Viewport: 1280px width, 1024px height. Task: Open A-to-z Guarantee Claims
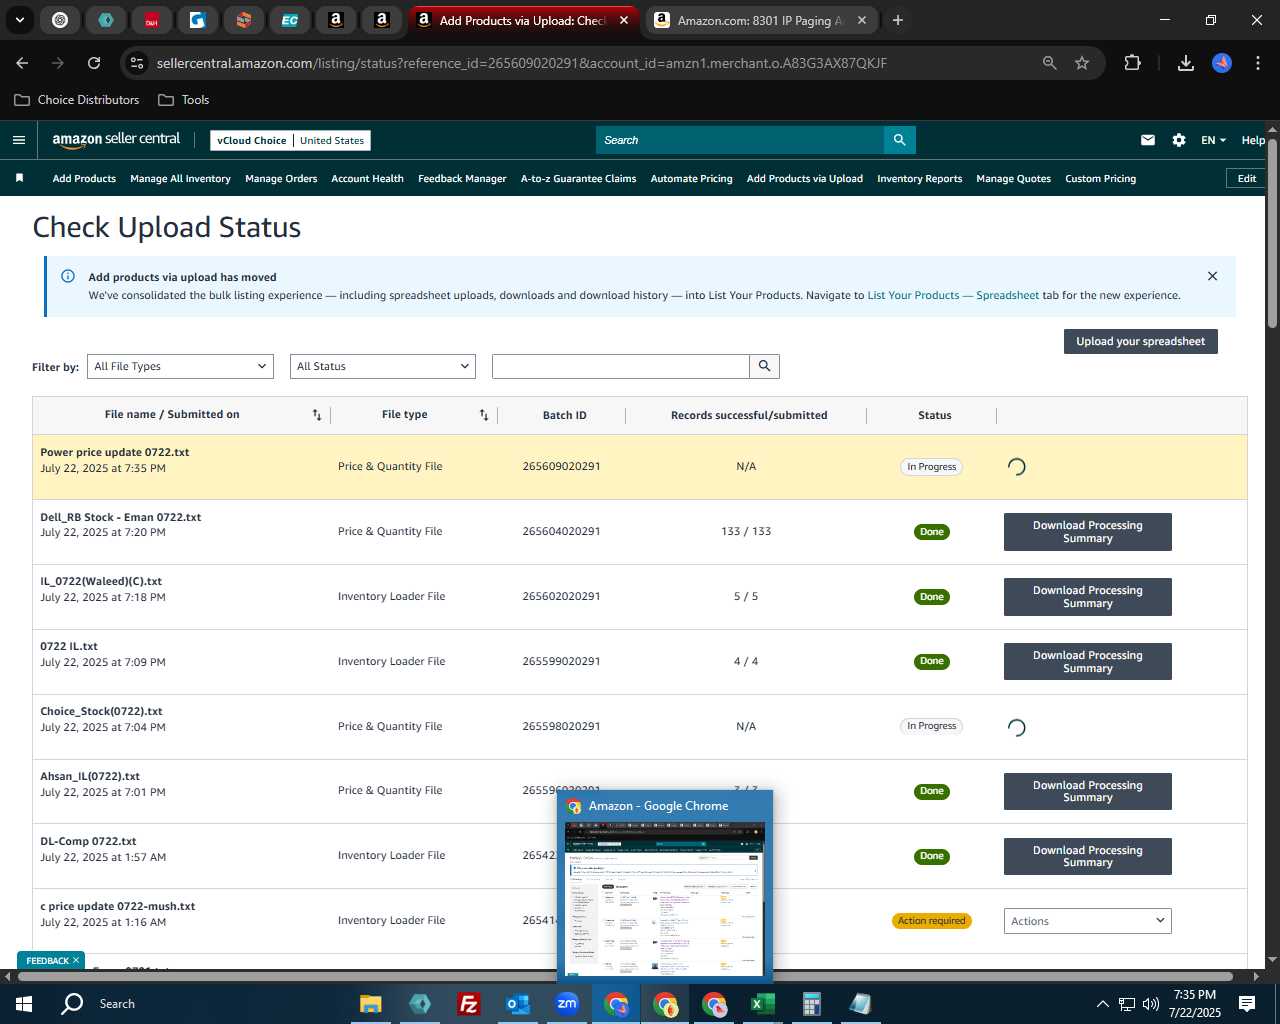click(578, 178)
